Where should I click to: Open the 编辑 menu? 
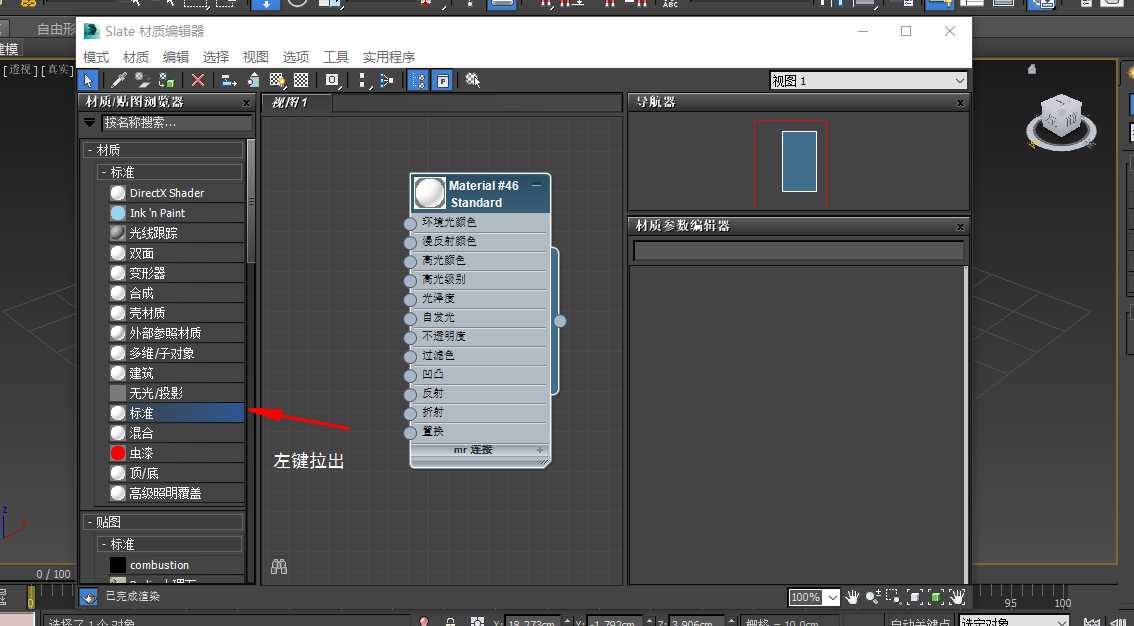tap(176, 56)
